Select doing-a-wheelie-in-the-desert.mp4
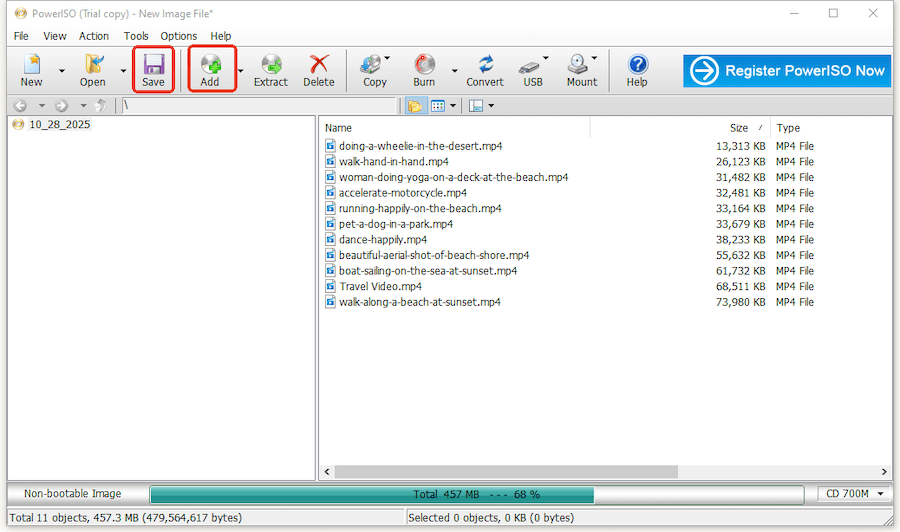This screenshot has height=532, width=900. coord(420,146)
